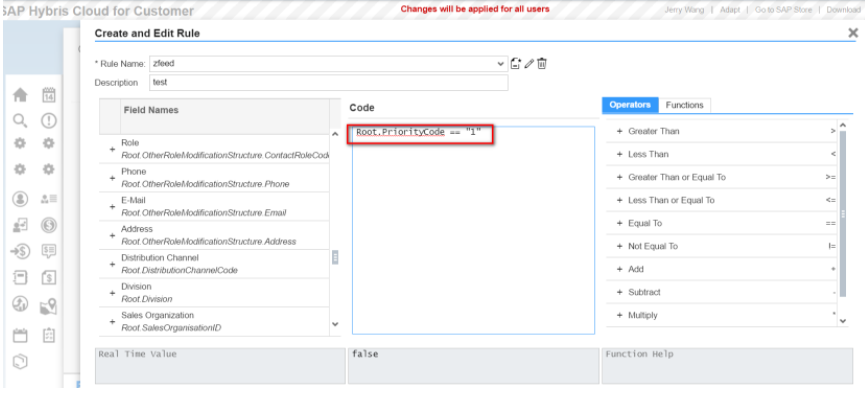
Task: Insert the Less Than operator via plus
Action: tap(620, 154)
